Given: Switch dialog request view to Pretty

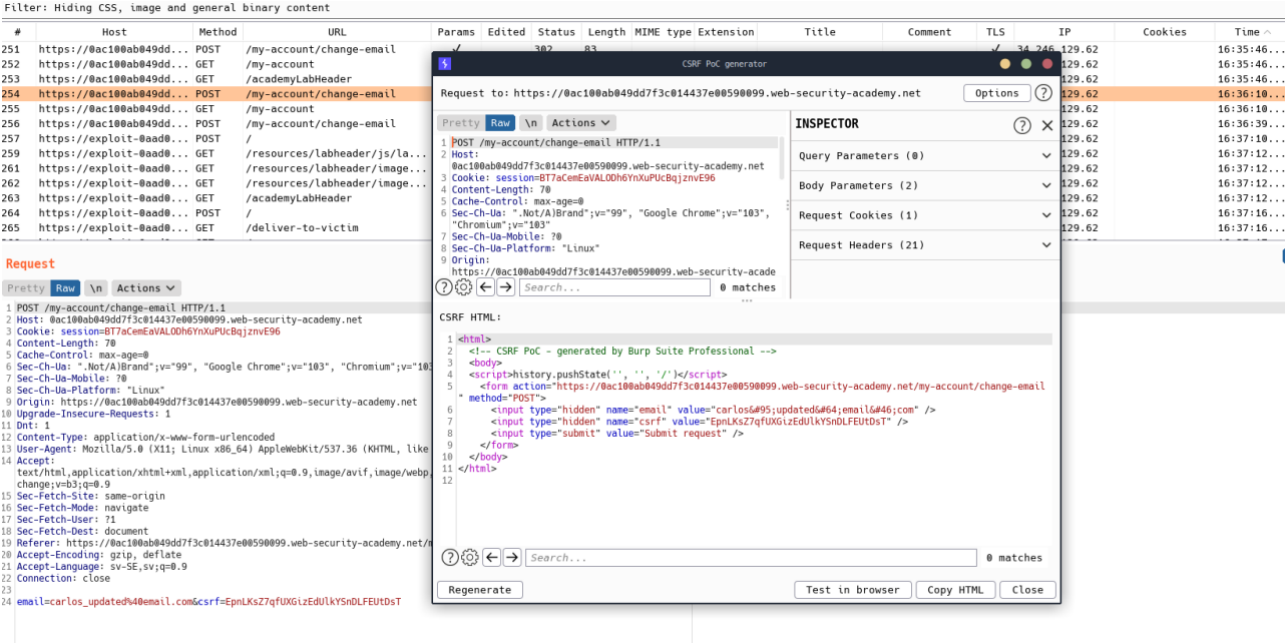Looking at the screenshot, I should [x=461, y=123].
